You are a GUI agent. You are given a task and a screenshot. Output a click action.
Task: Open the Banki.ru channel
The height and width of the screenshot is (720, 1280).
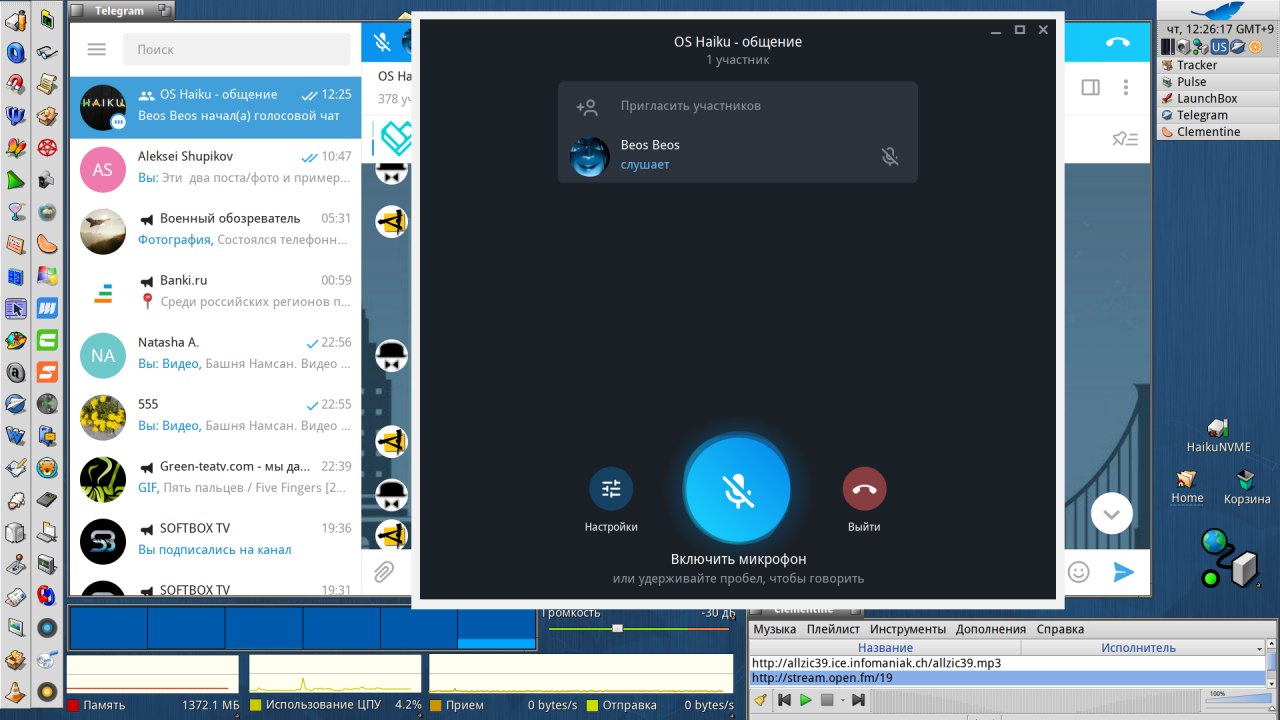click(x=215, y=294)
